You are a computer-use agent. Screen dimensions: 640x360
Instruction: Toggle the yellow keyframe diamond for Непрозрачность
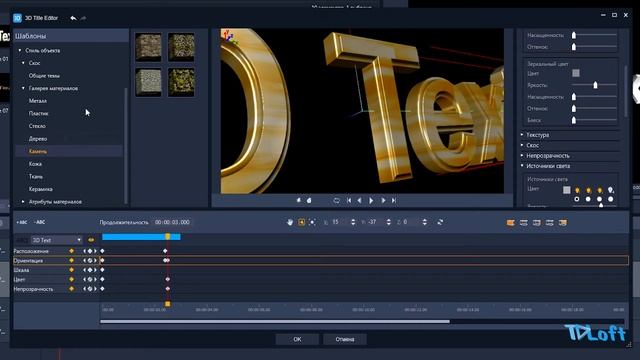pyautogui.click(x=71, y=289)
